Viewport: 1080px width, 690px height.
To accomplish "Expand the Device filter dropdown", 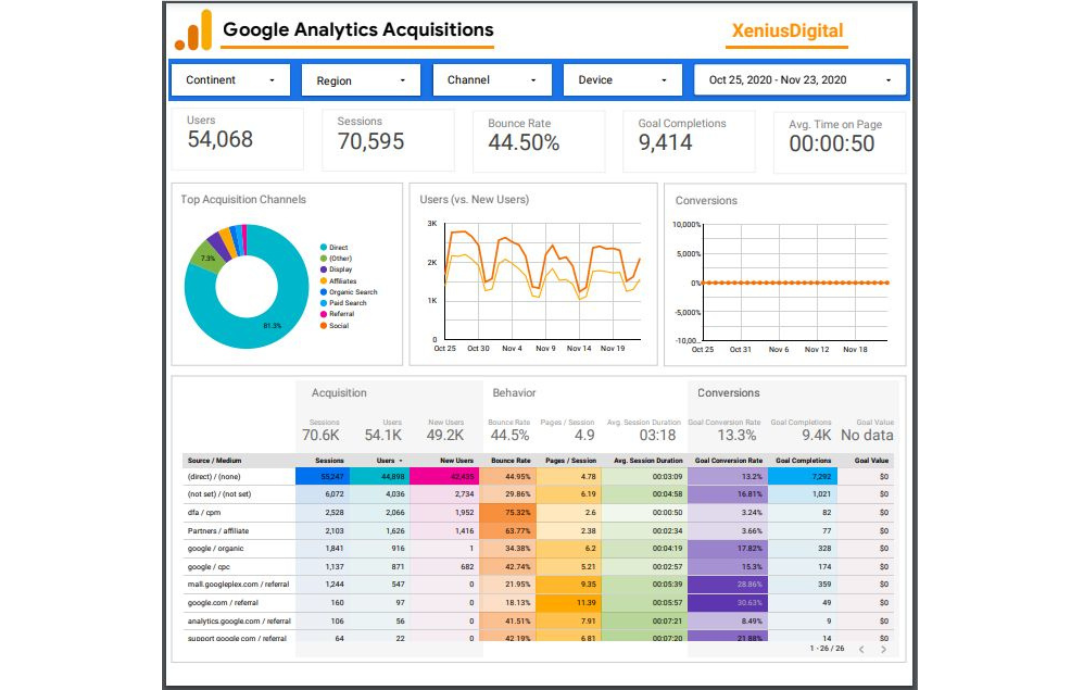I will (623, 80).
